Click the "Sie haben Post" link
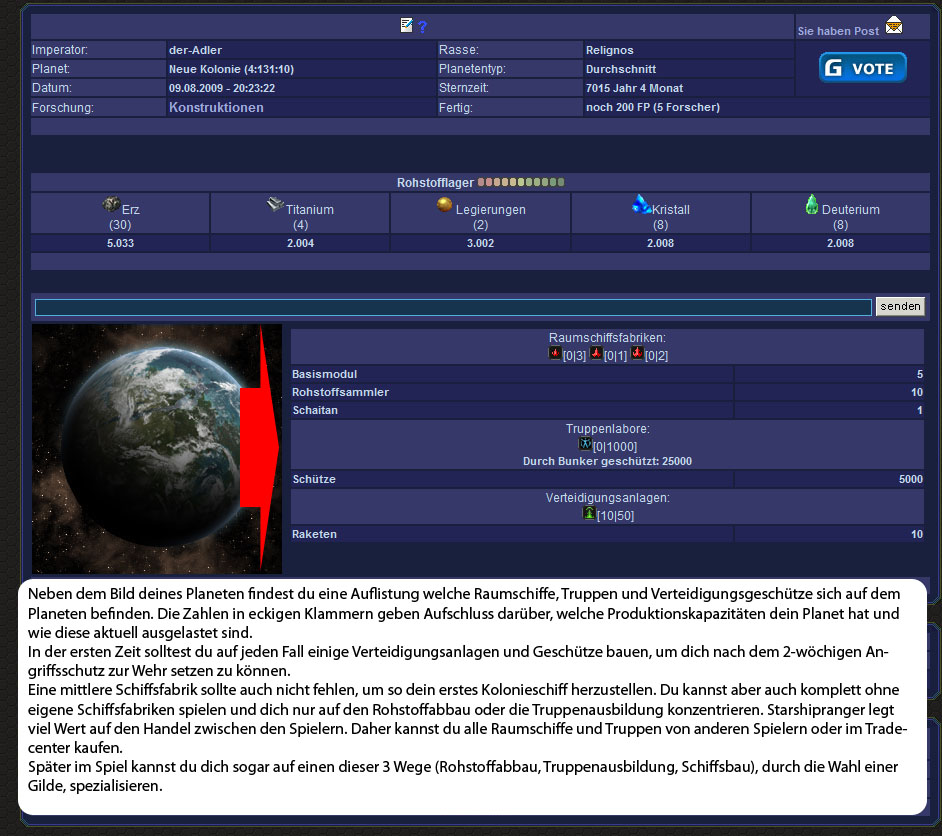Image resolution: width=942 pixels, height=836 pixels. pyautogui.click(x=838, y=31)
